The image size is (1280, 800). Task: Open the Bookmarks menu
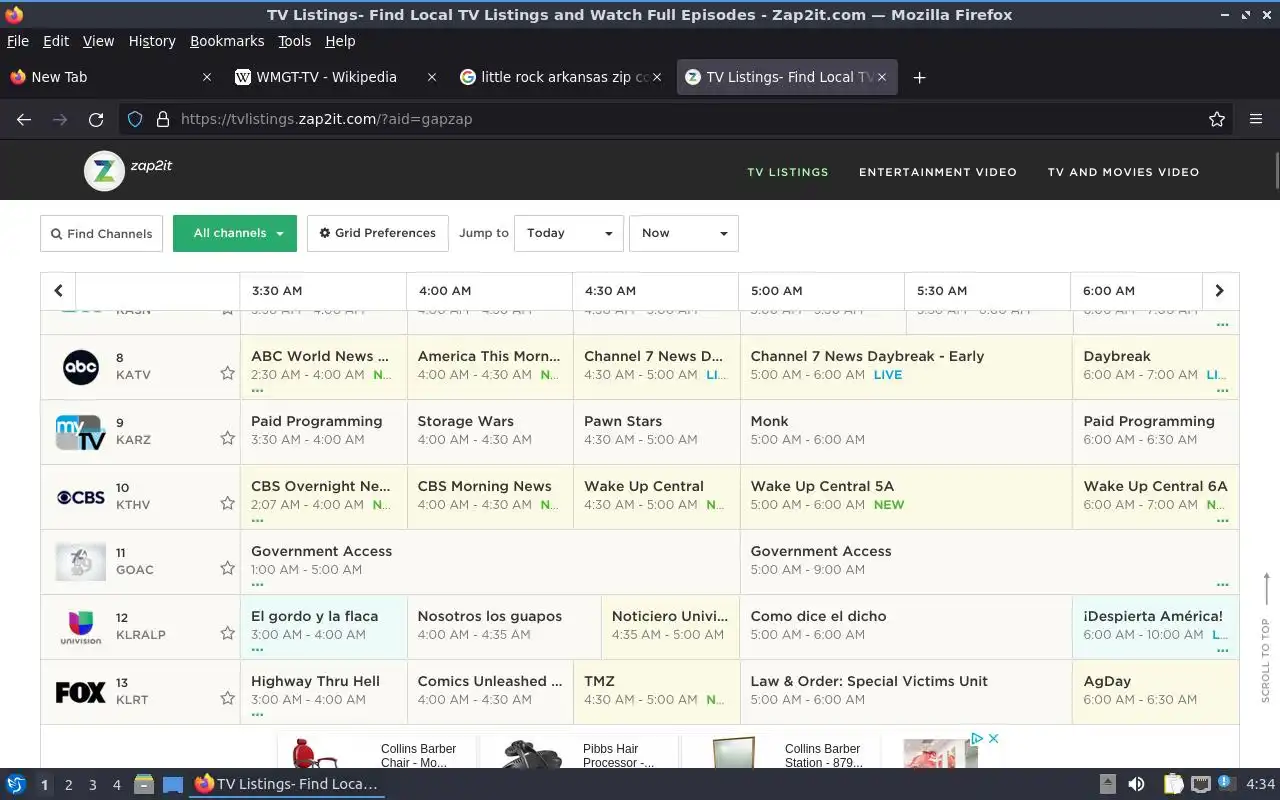(x=227, y=41)
